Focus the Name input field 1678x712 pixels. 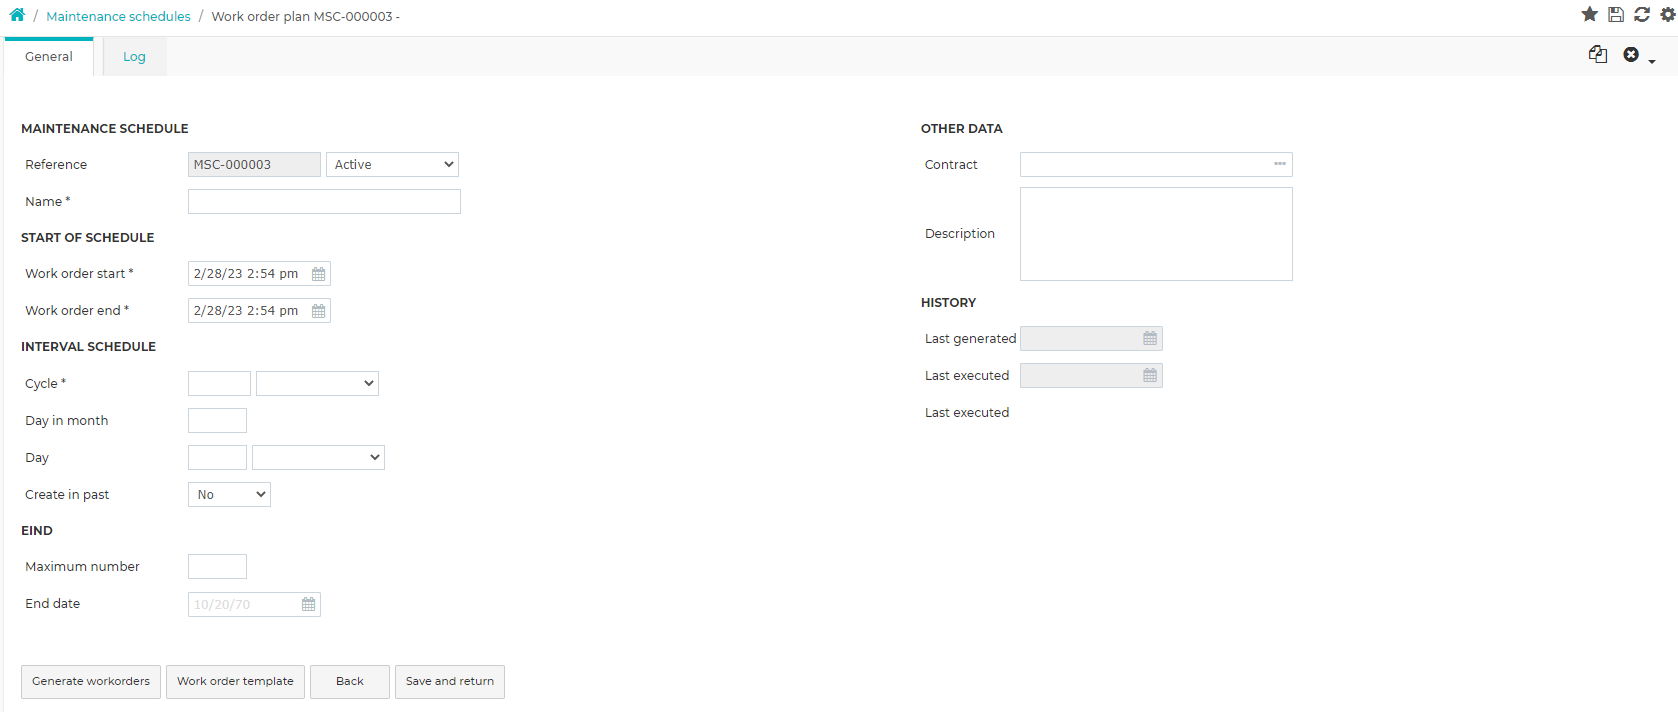(324, 201)
